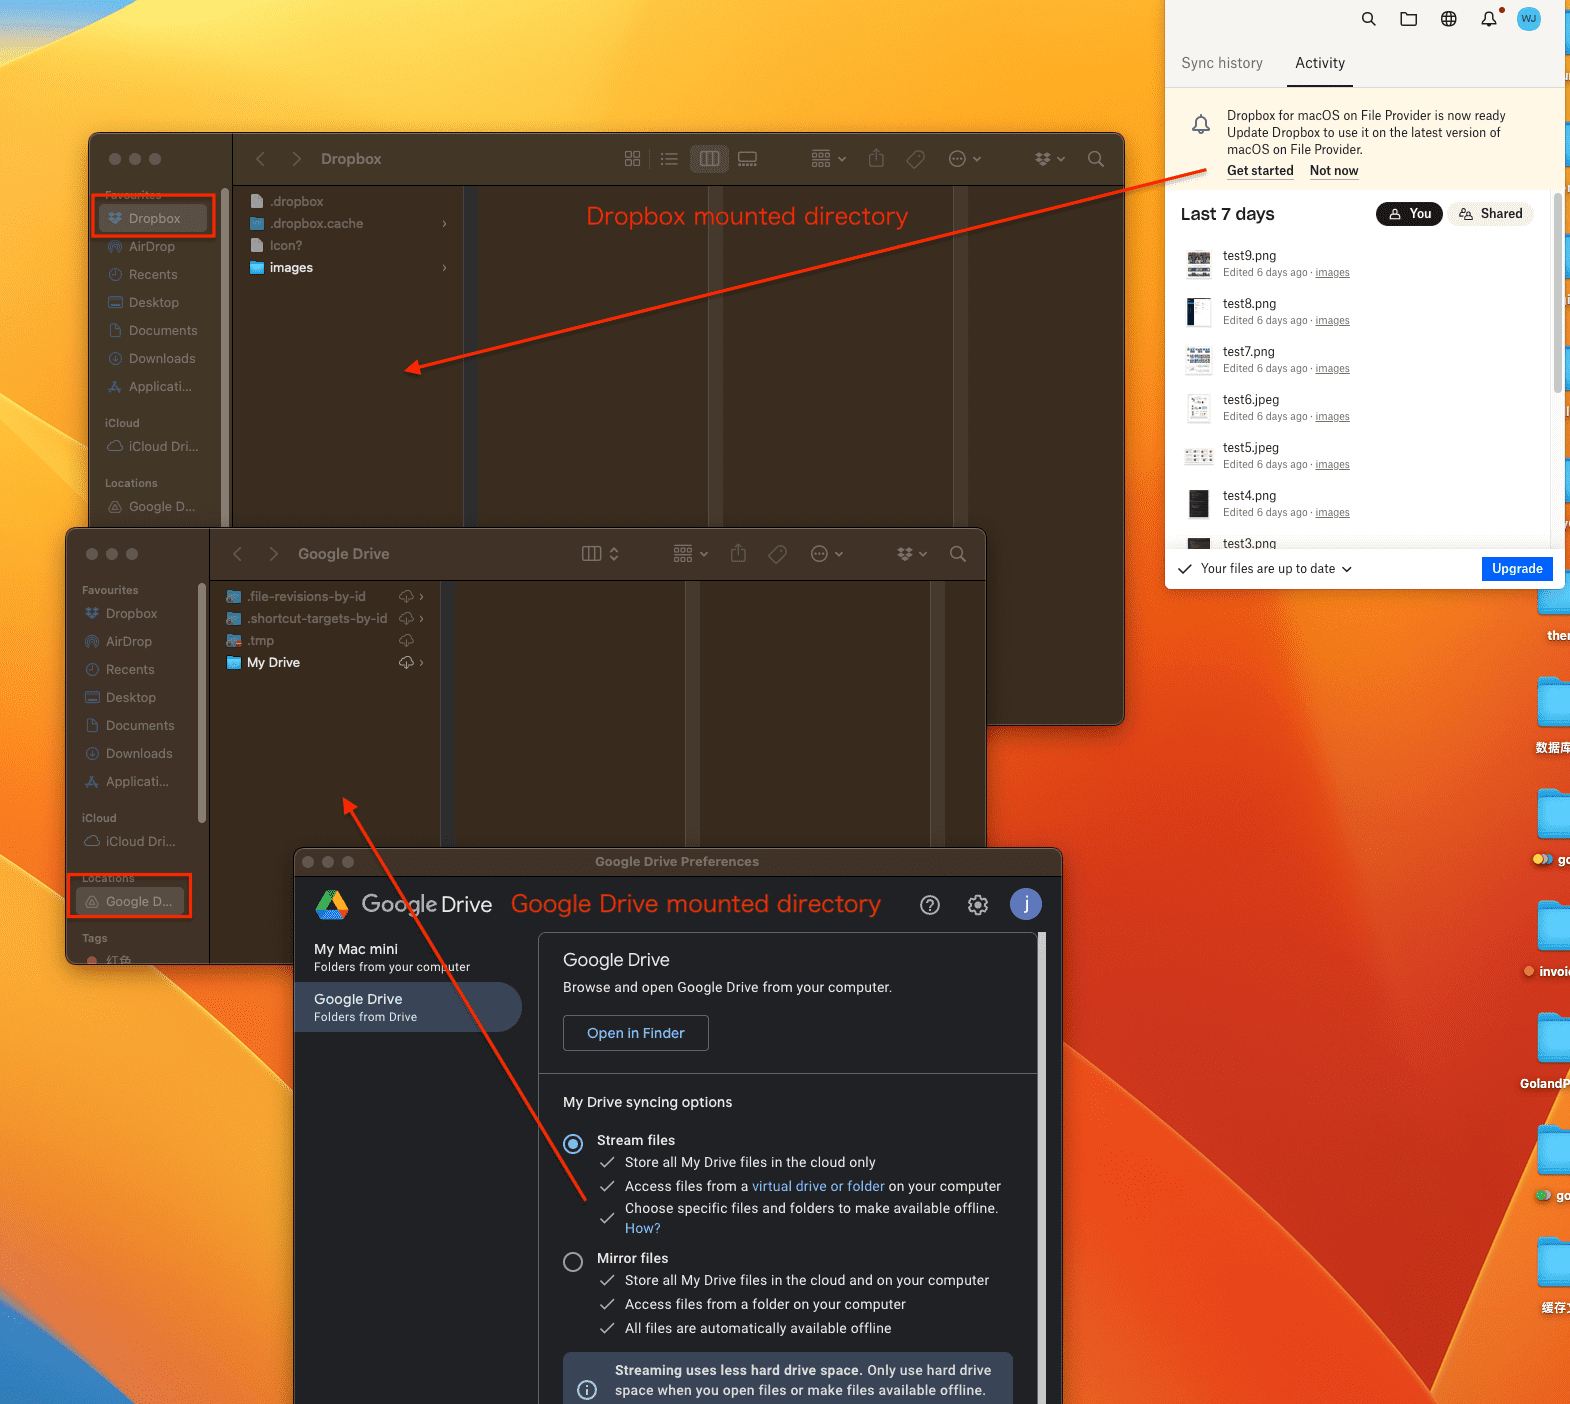Switch Dropbox Finder to gallery view

point(747,159)
